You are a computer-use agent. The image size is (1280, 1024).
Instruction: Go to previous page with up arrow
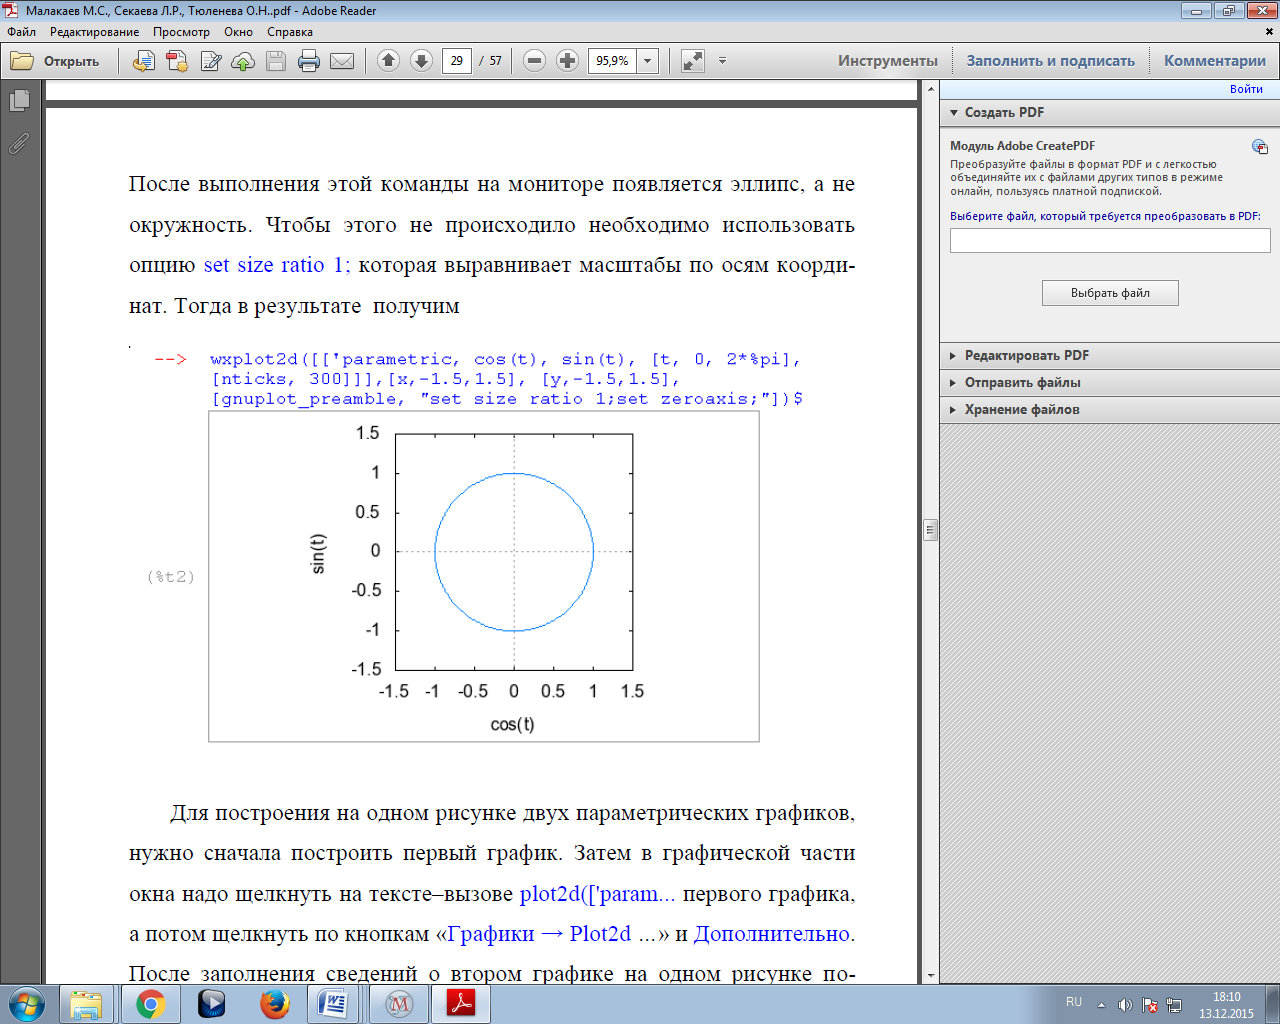pyautogui.click(x=389, y=61)
